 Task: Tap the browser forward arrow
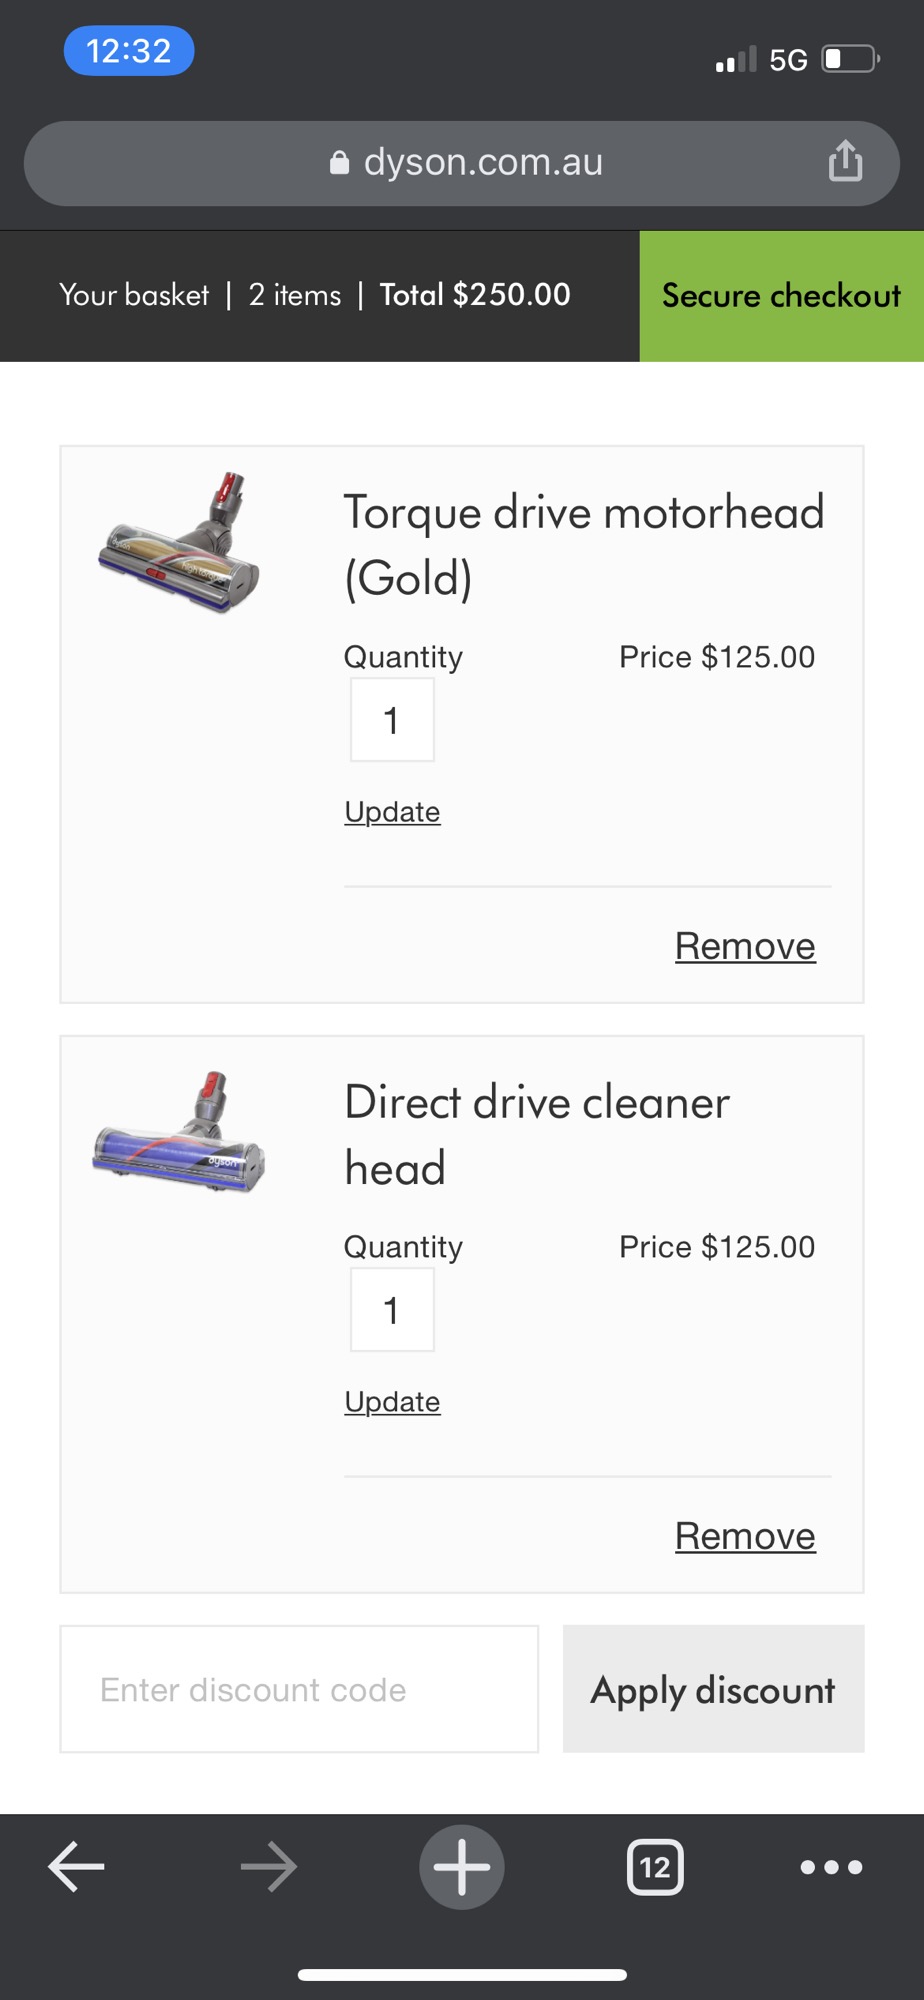click(x=268, y=1866)
